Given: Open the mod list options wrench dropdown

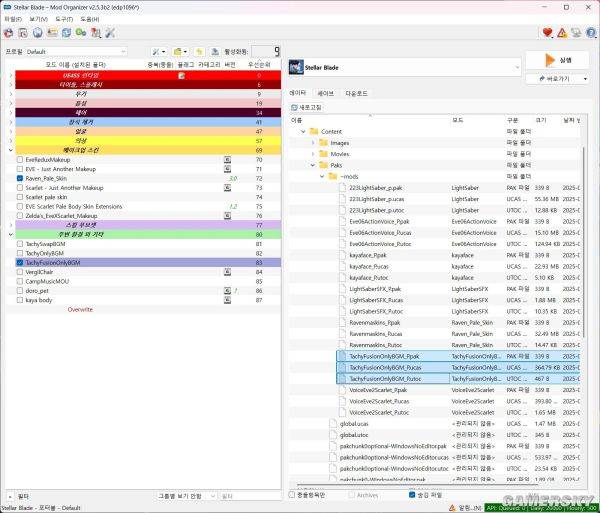Looking at the screenshot, I should coord(159,52).
